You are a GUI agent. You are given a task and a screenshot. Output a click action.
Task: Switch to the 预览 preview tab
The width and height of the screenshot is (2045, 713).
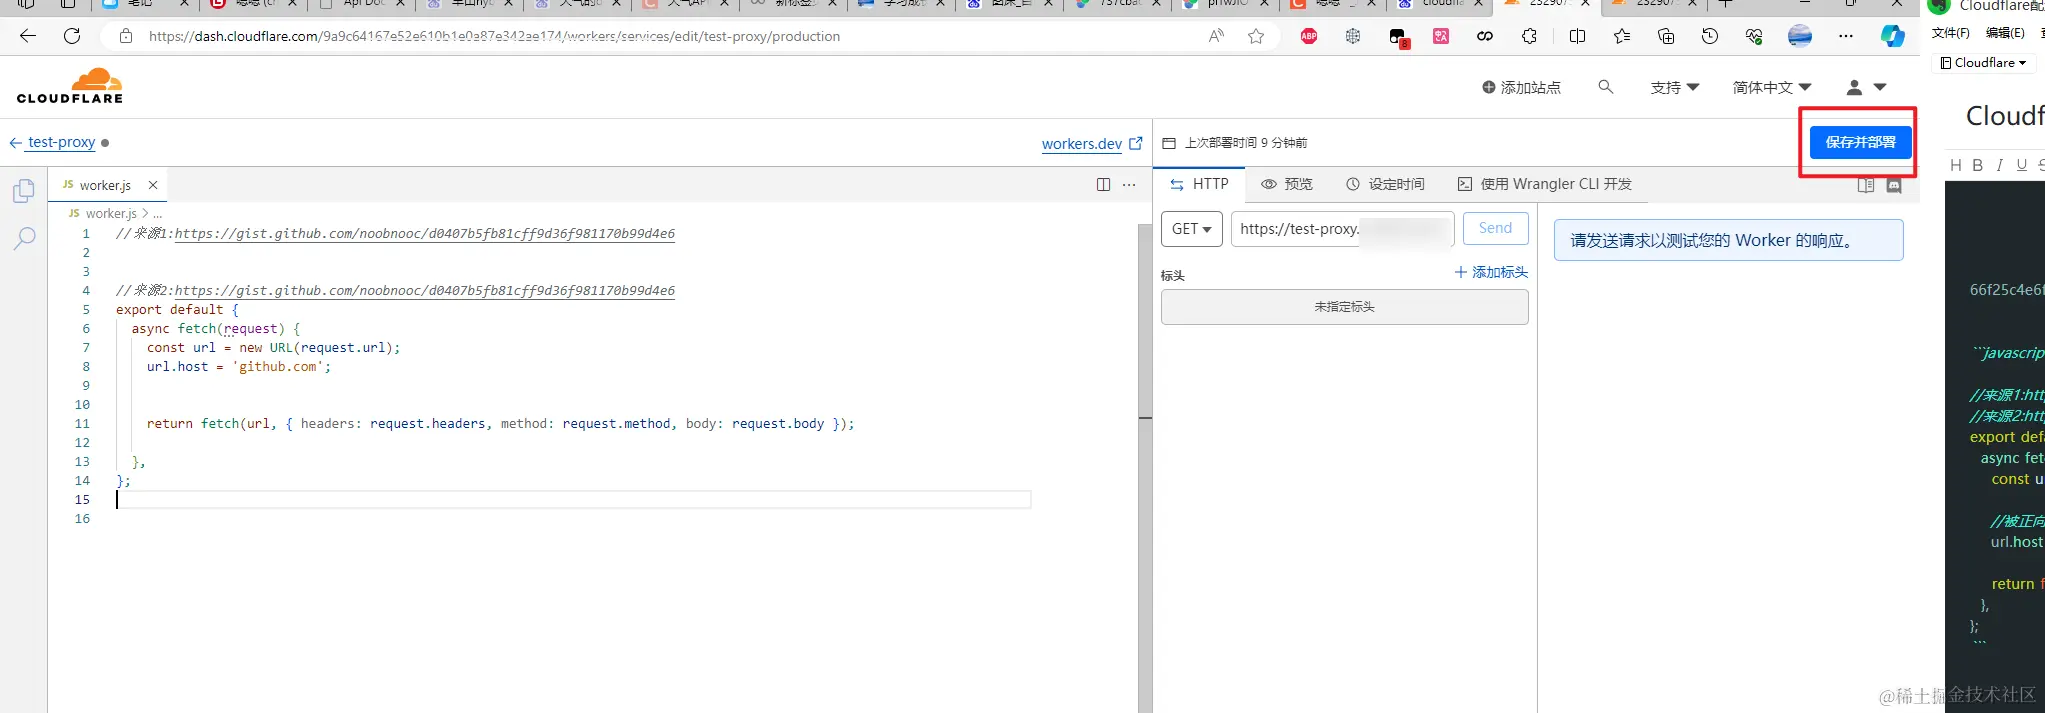click(x=1287, y=184)
